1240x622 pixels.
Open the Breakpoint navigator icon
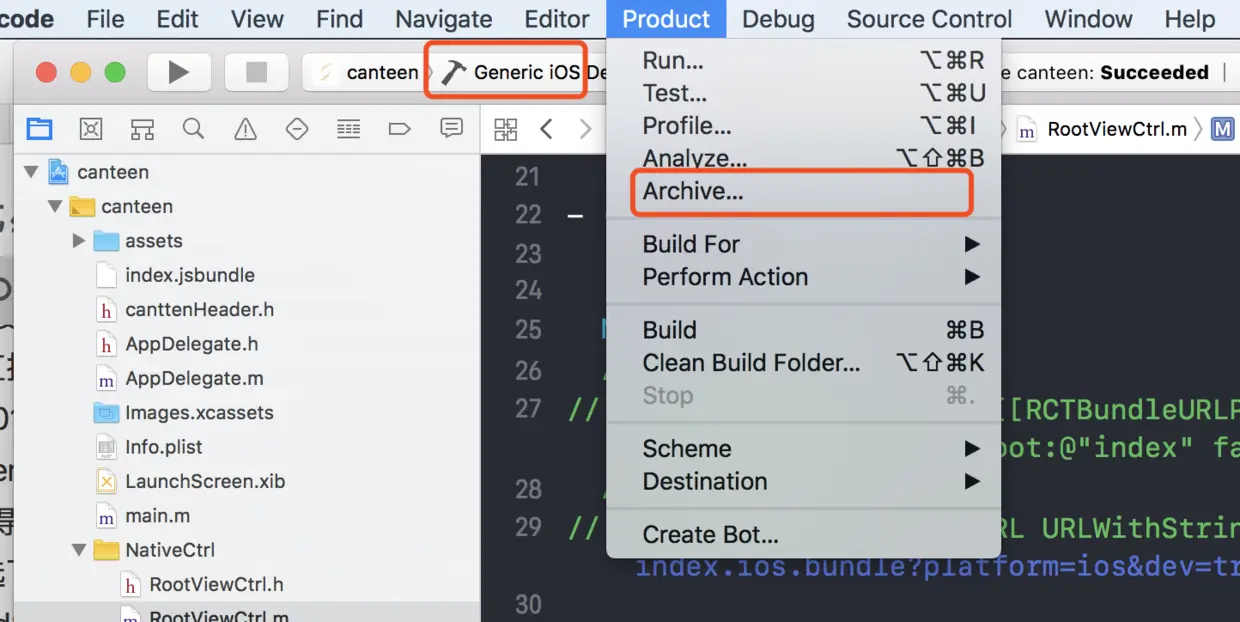click(399, 129)
